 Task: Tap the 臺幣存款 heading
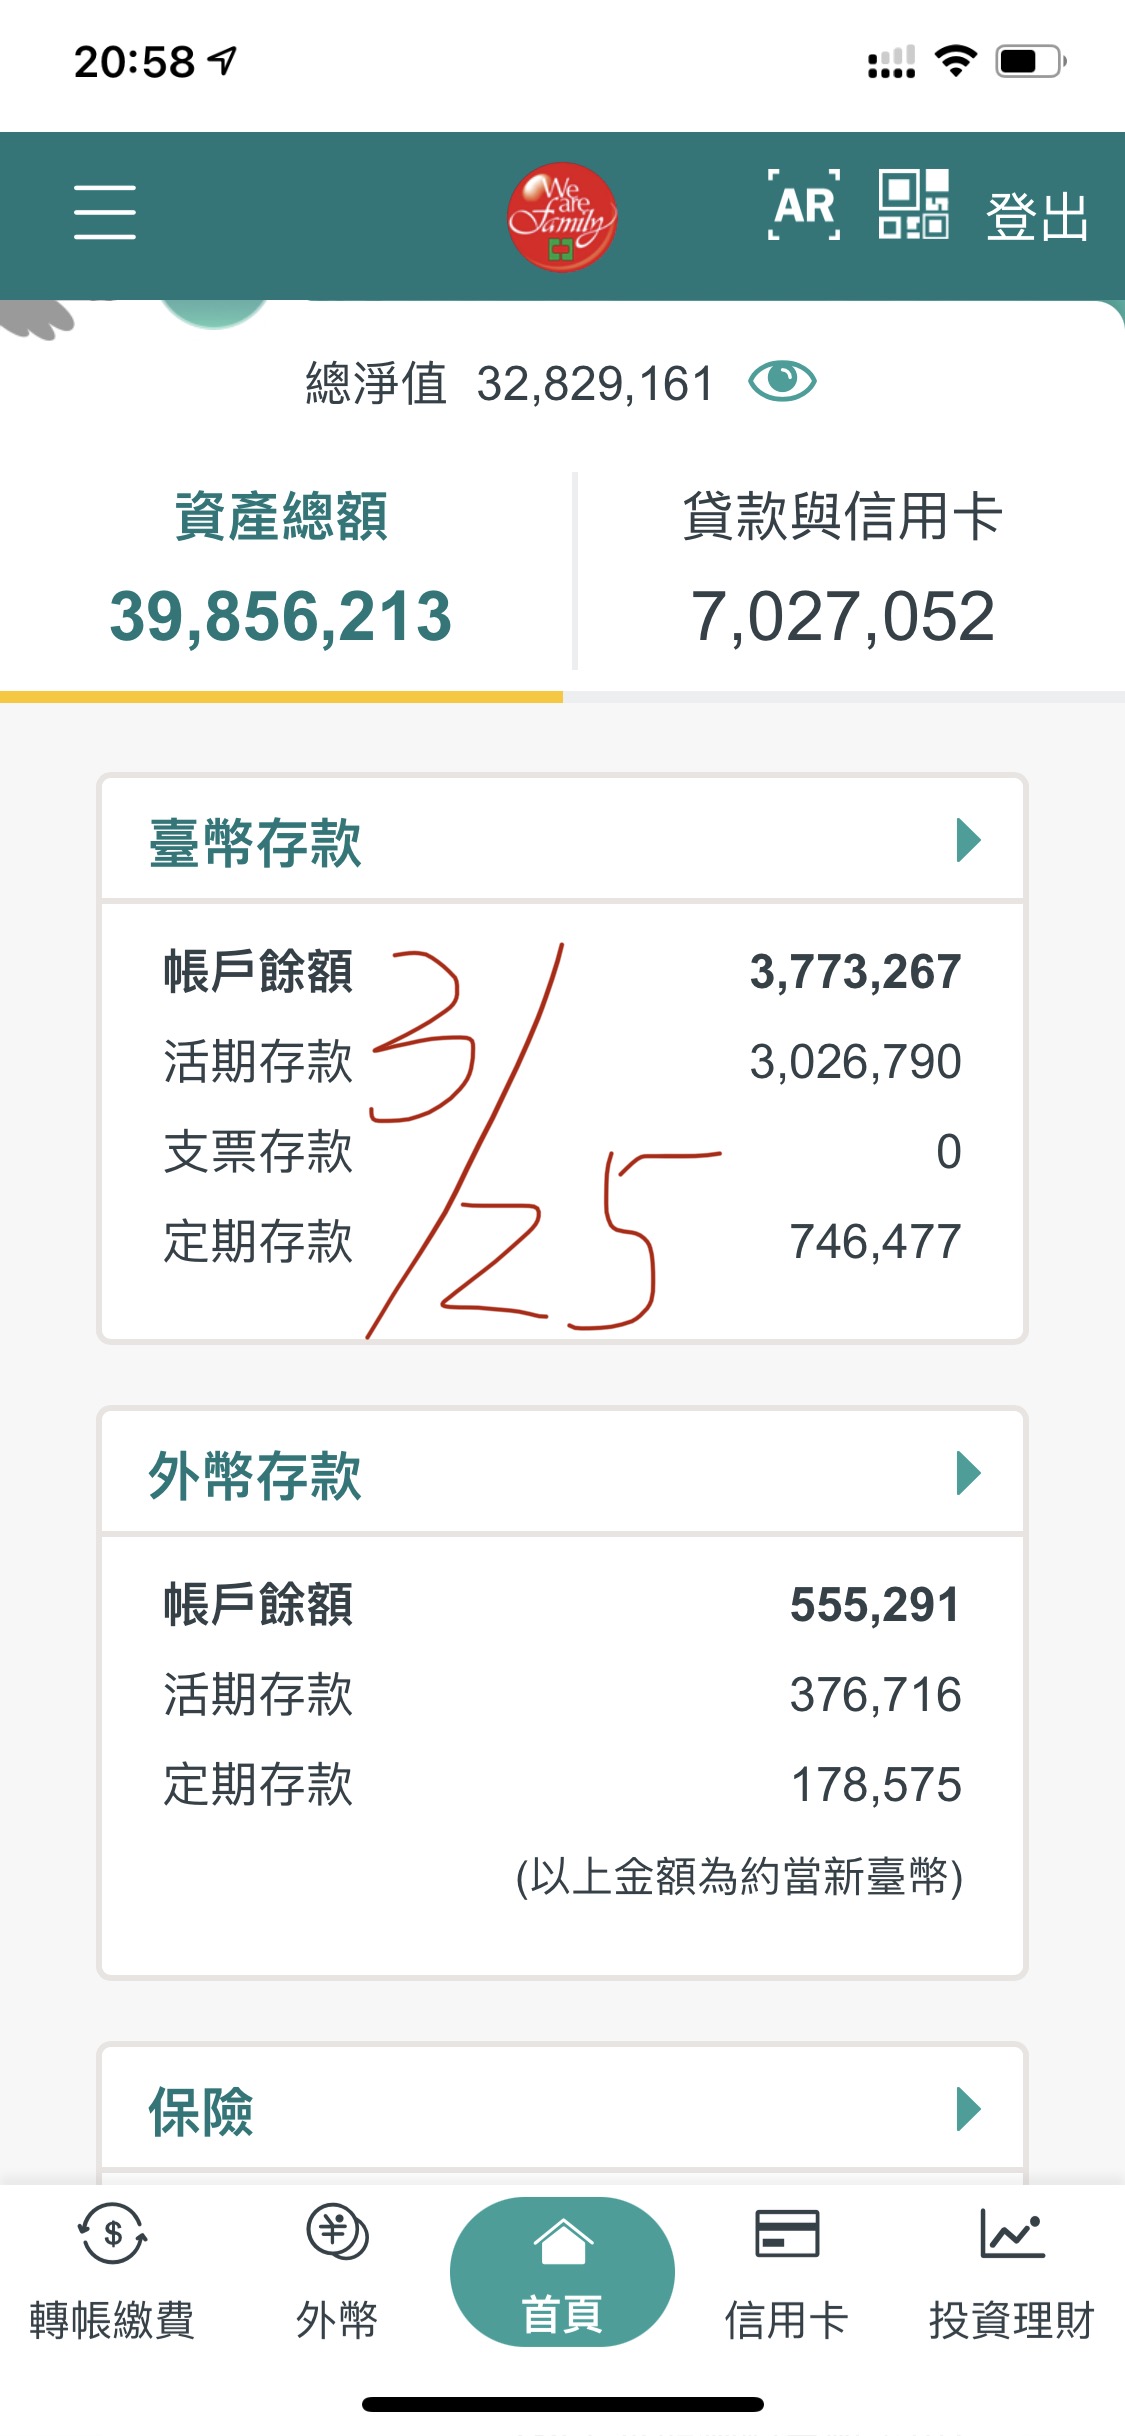(x=255, y=842)
